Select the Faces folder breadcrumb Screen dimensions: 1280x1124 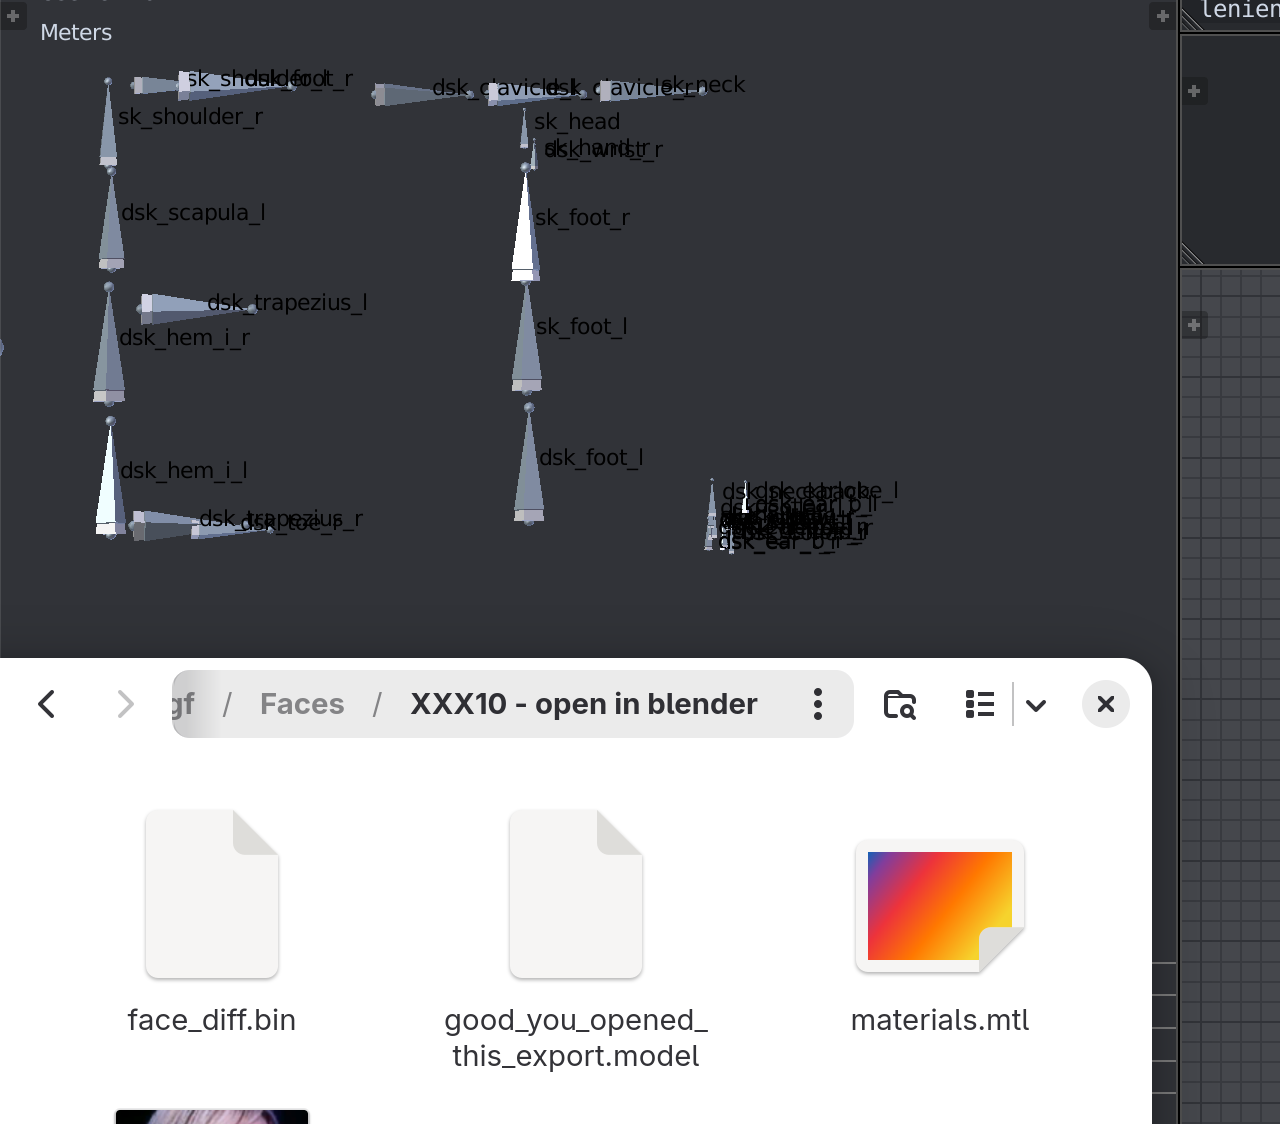click(302, 704)
